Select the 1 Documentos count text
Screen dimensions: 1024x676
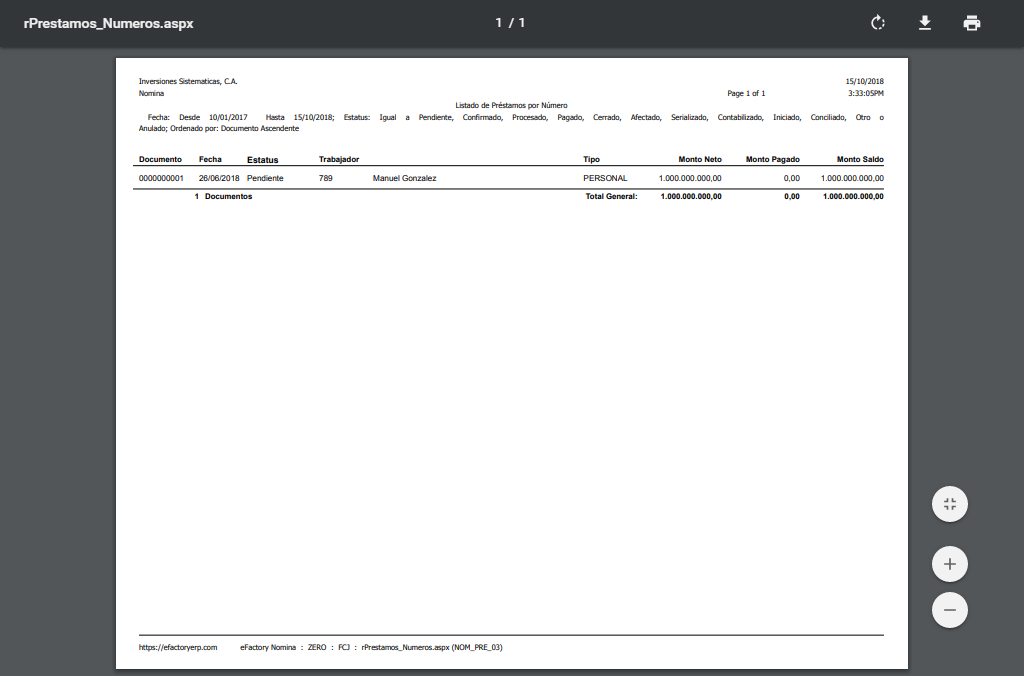pos(223,197)
